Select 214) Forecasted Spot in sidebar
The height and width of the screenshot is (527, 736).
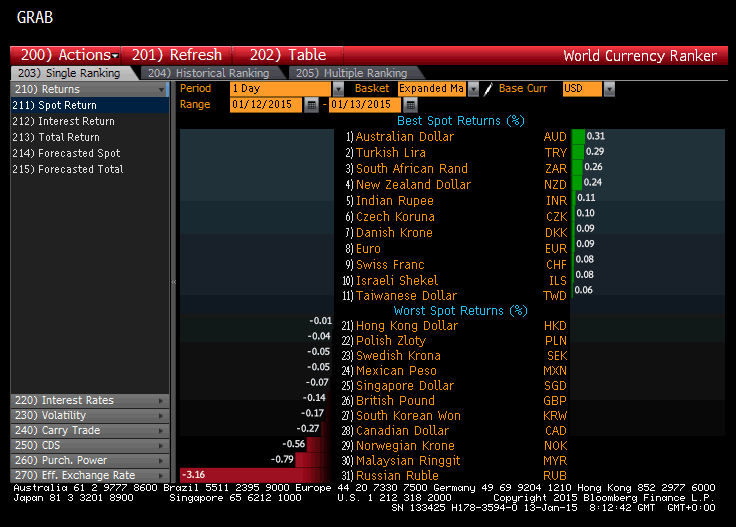tap(90, 153)
